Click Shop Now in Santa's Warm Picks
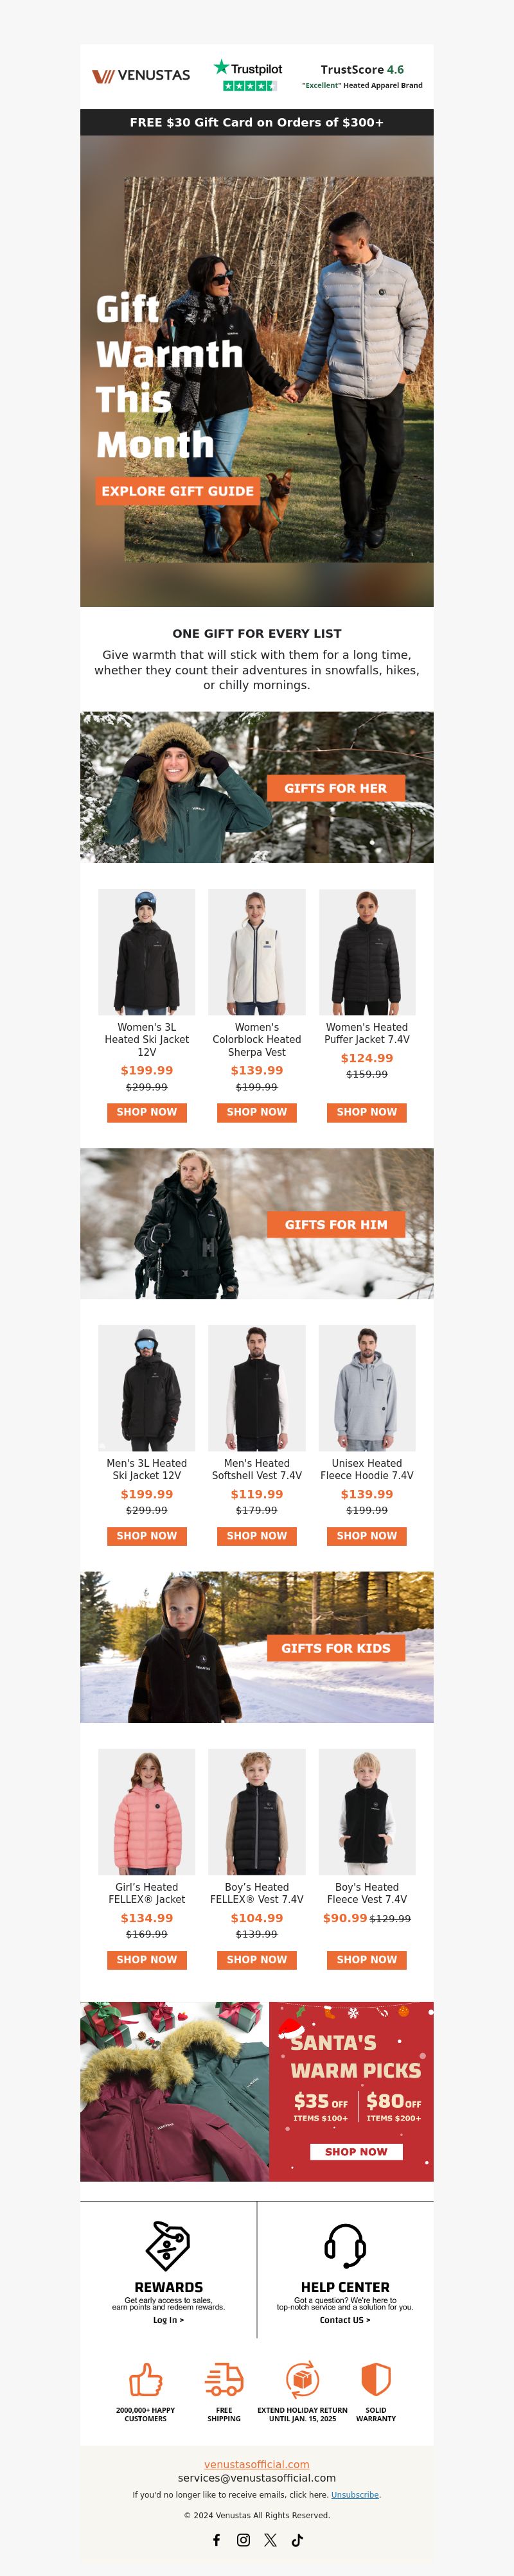The image size is (514, 2576). tap(356, 2151)
